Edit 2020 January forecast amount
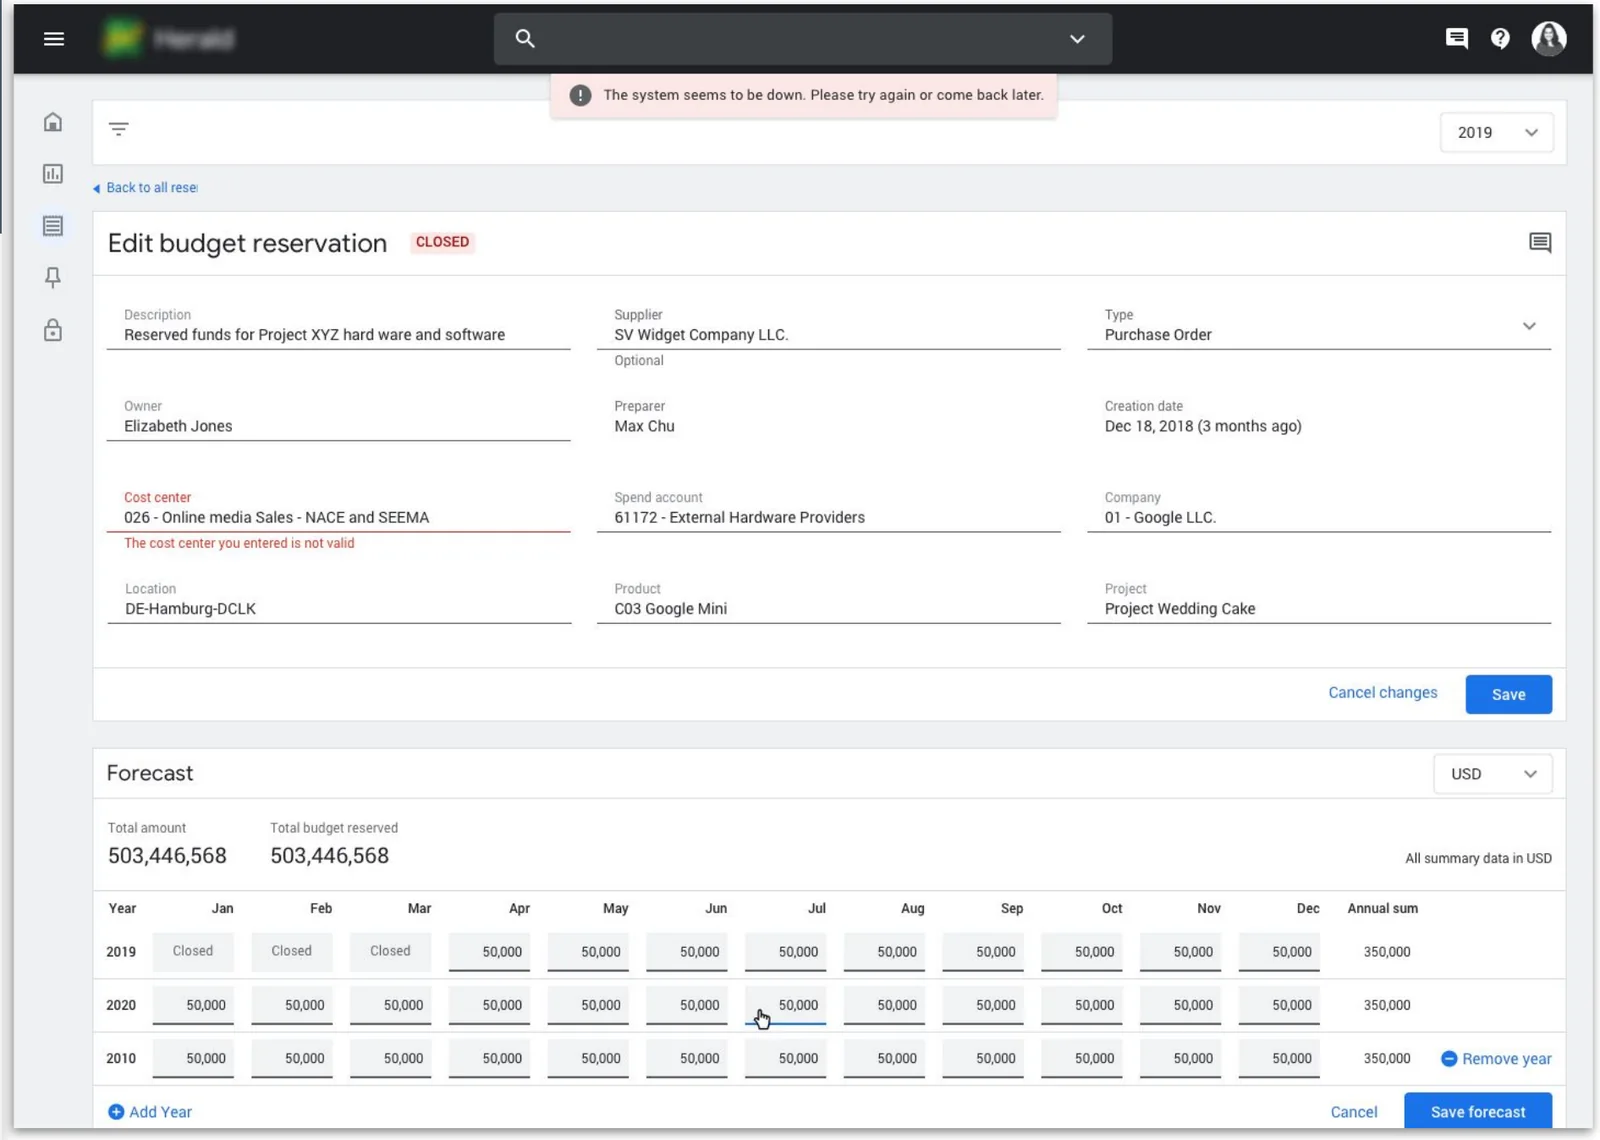Screen dimensions: 1600x1140 (193, 1005)
